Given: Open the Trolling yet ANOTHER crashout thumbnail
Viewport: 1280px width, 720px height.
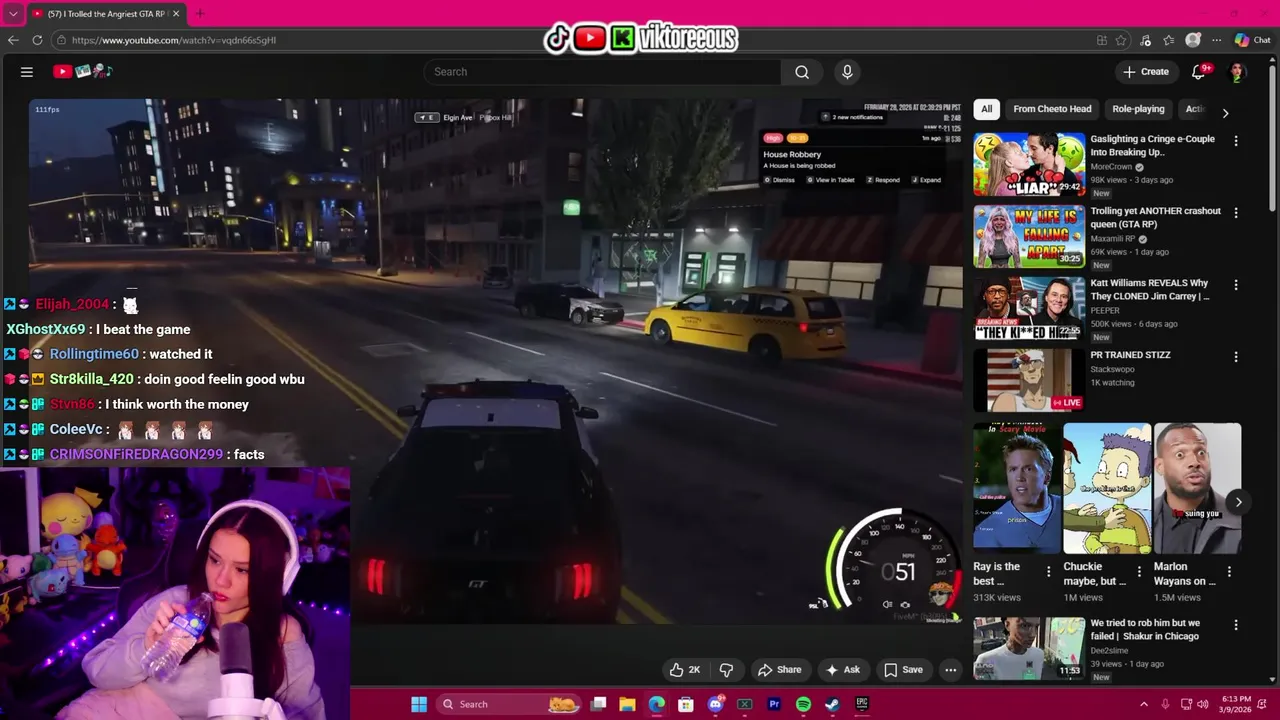Looking at the screenshot, I should 1029,237.
